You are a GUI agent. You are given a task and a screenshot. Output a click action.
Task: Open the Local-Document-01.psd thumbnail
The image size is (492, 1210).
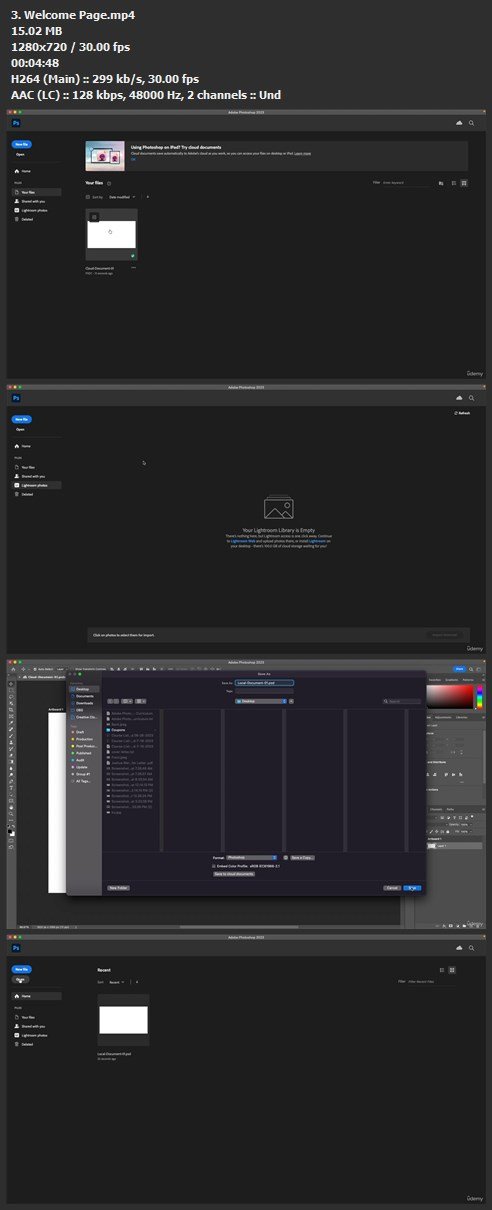[123, 1020]
